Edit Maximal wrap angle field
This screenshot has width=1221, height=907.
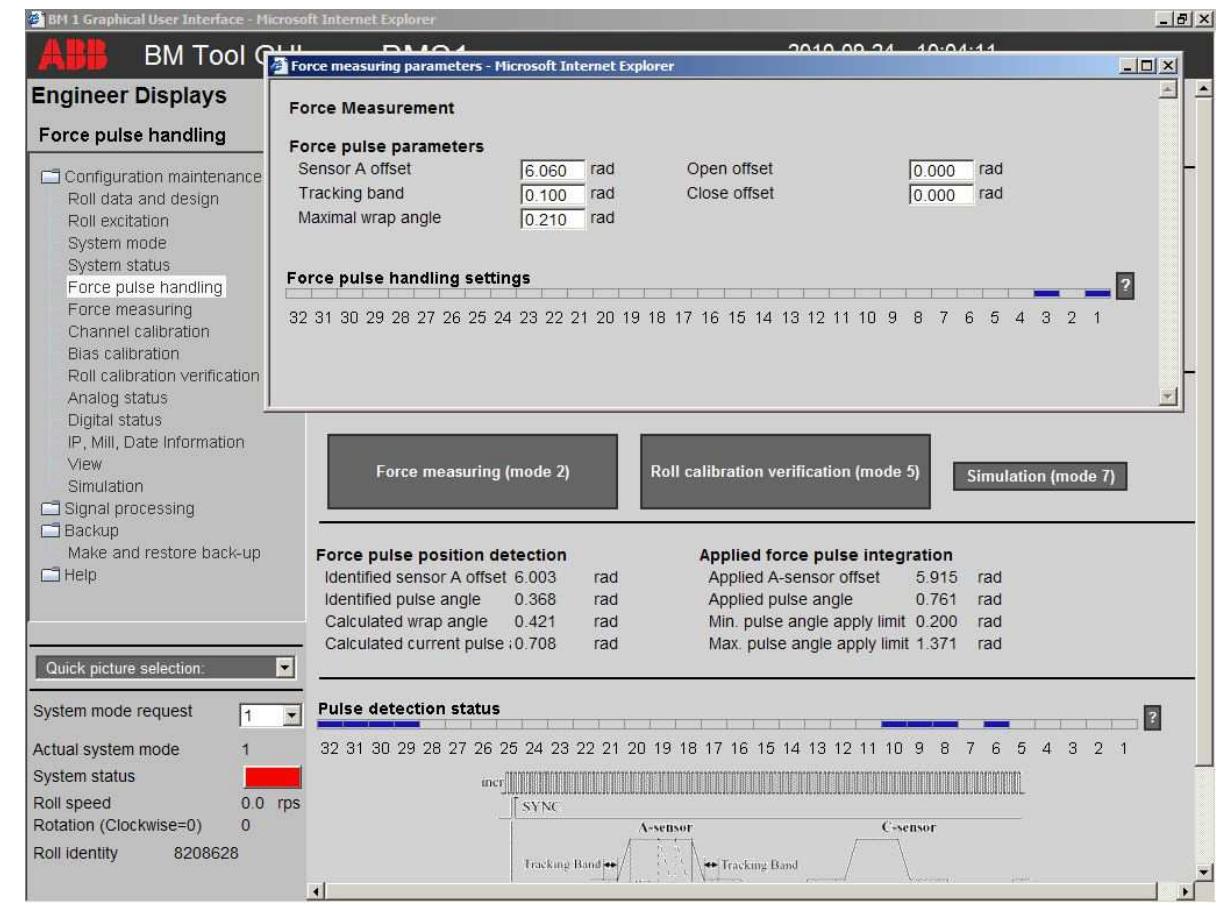pos(552,219)
